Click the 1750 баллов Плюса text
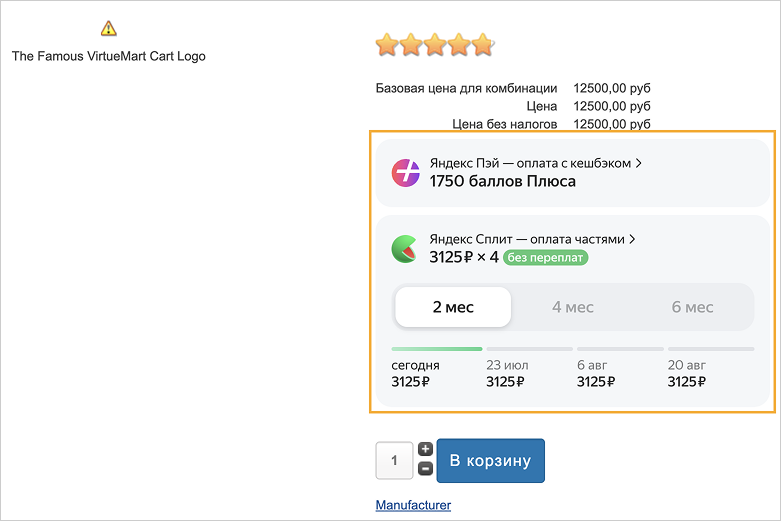Image resolution: width=781 pixels, height=521 pixels. 503,181
